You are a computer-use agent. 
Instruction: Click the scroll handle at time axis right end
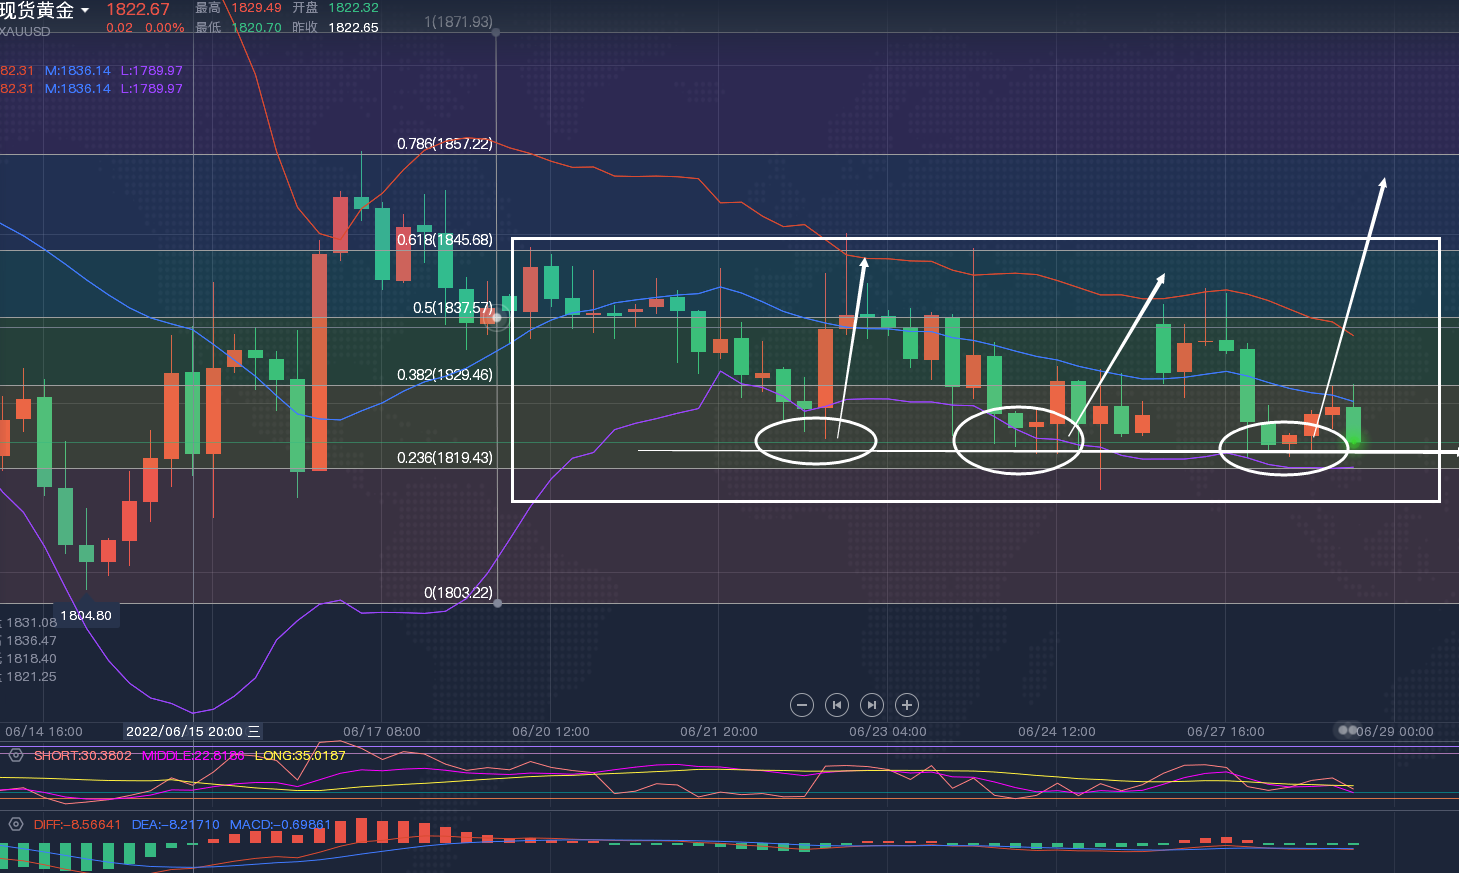[1348, 731]
